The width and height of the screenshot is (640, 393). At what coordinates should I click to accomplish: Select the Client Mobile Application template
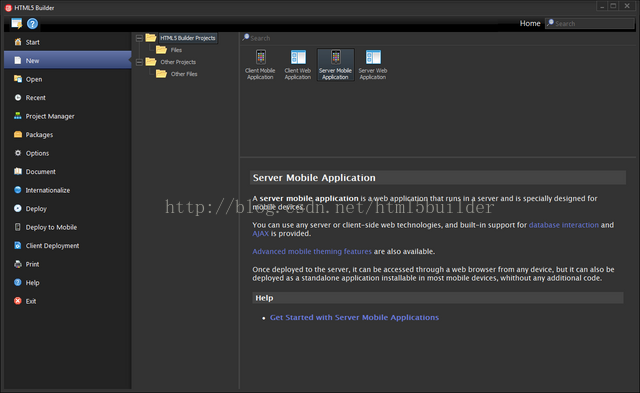pos(260,64)
